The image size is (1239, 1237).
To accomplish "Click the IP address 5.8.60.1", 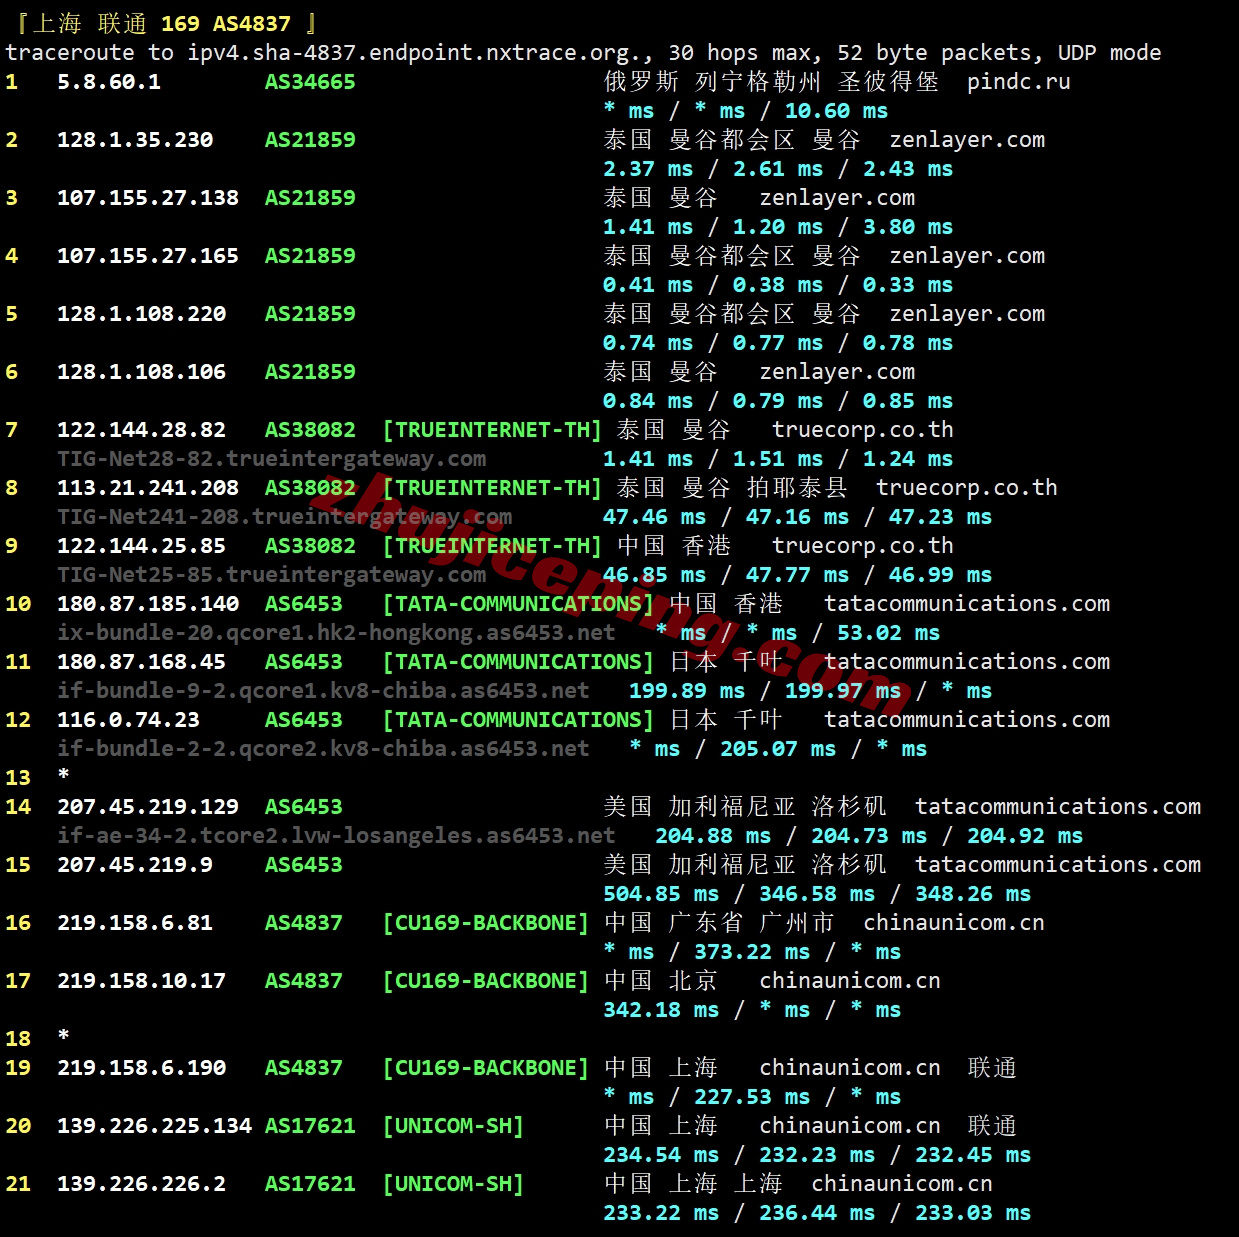I will point(108,82).
